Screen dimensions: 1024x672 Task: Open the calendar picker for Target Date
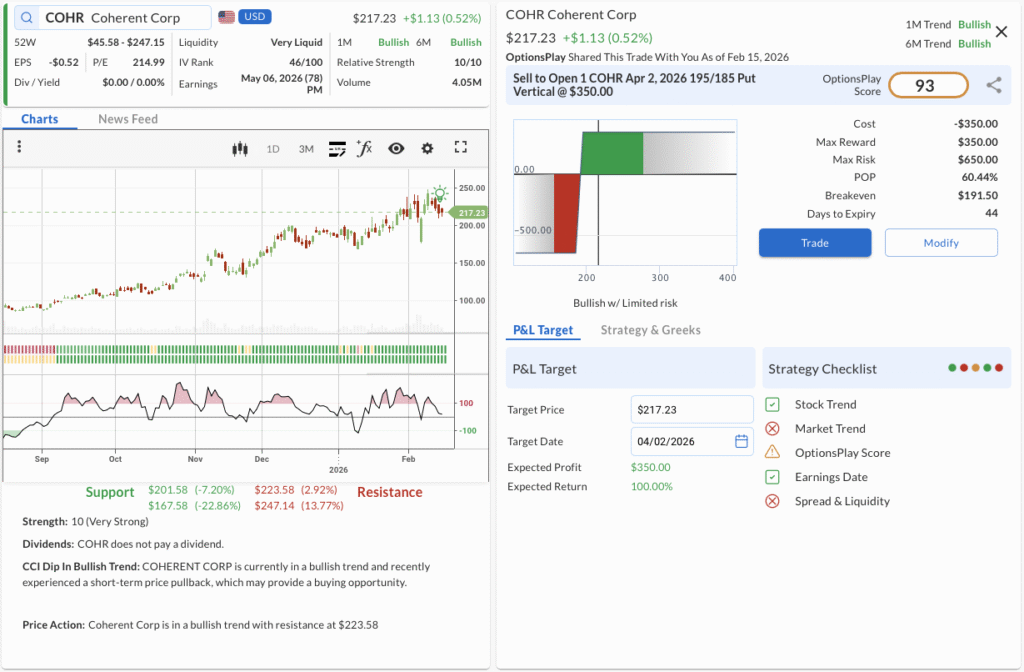741,441
